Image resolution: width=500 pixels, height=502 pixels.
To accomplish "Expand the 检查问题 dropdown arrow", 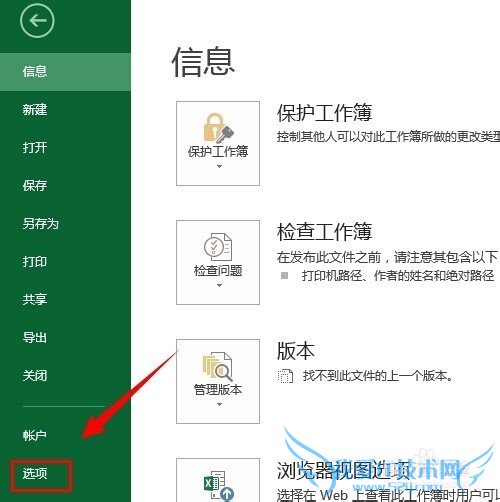I will click(219, 285).
